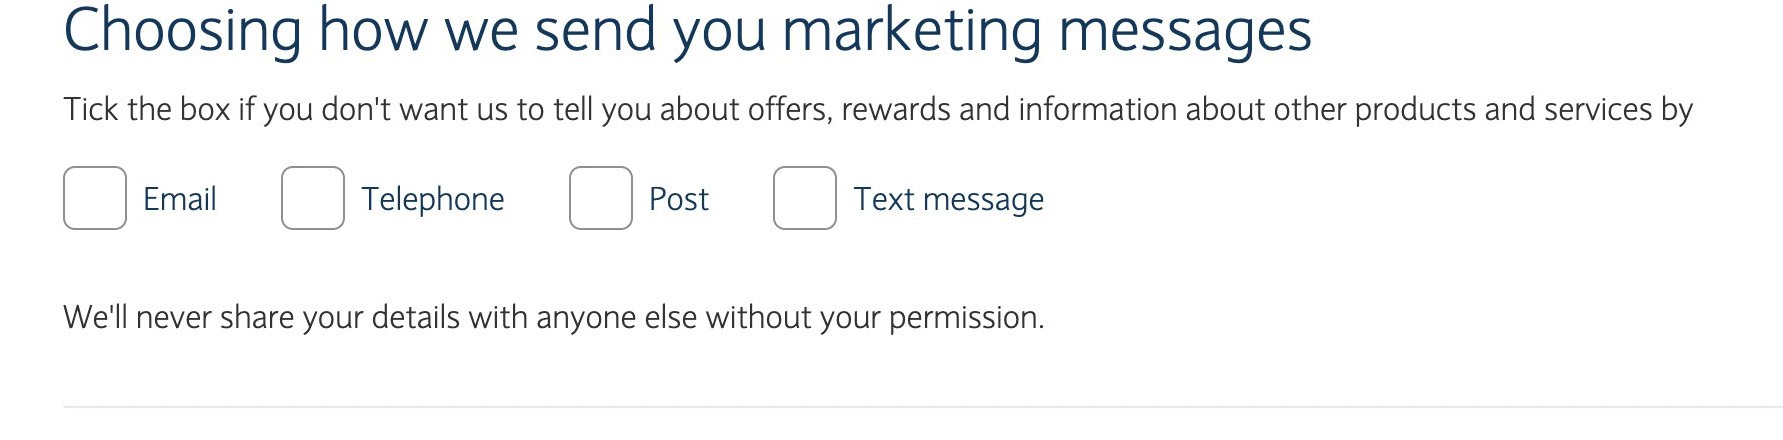Click the "Telephone" label text
The image size is (1783, 440).
point(433,199)
